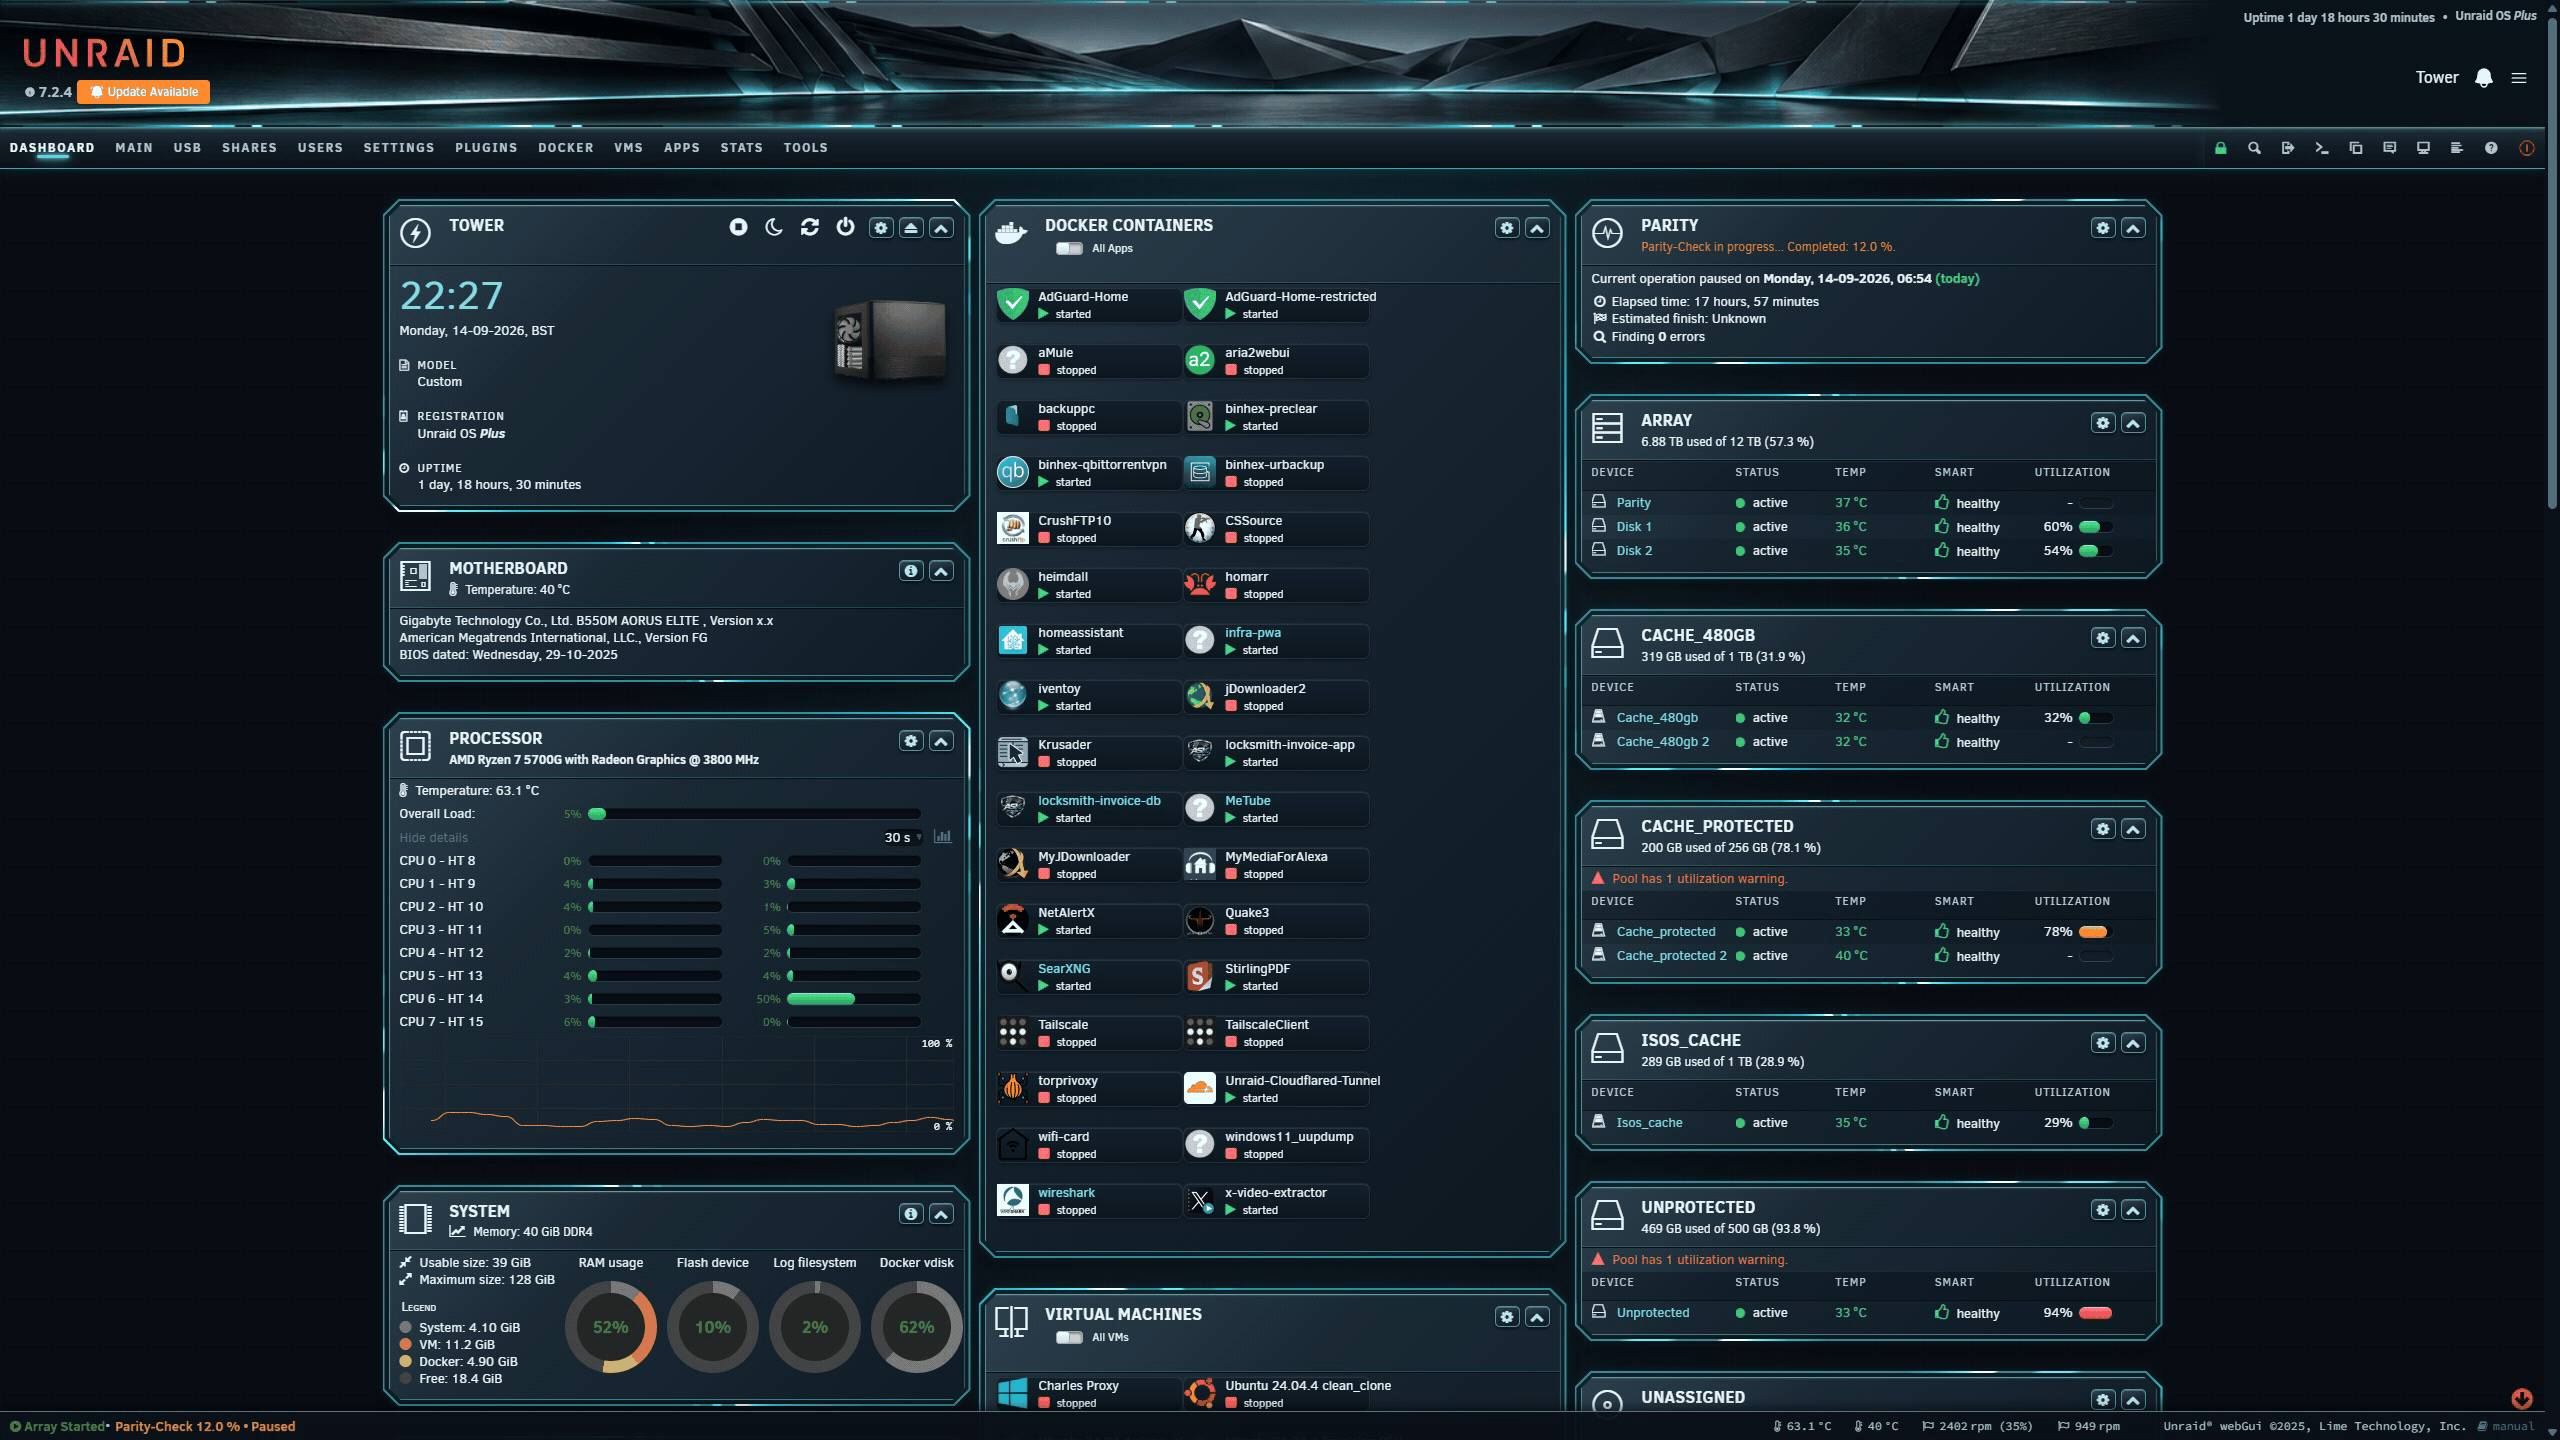Click the red scroll-down arrow icon
Viewport: 2560px width, 1440px height.
[x=2522, y=1398]
